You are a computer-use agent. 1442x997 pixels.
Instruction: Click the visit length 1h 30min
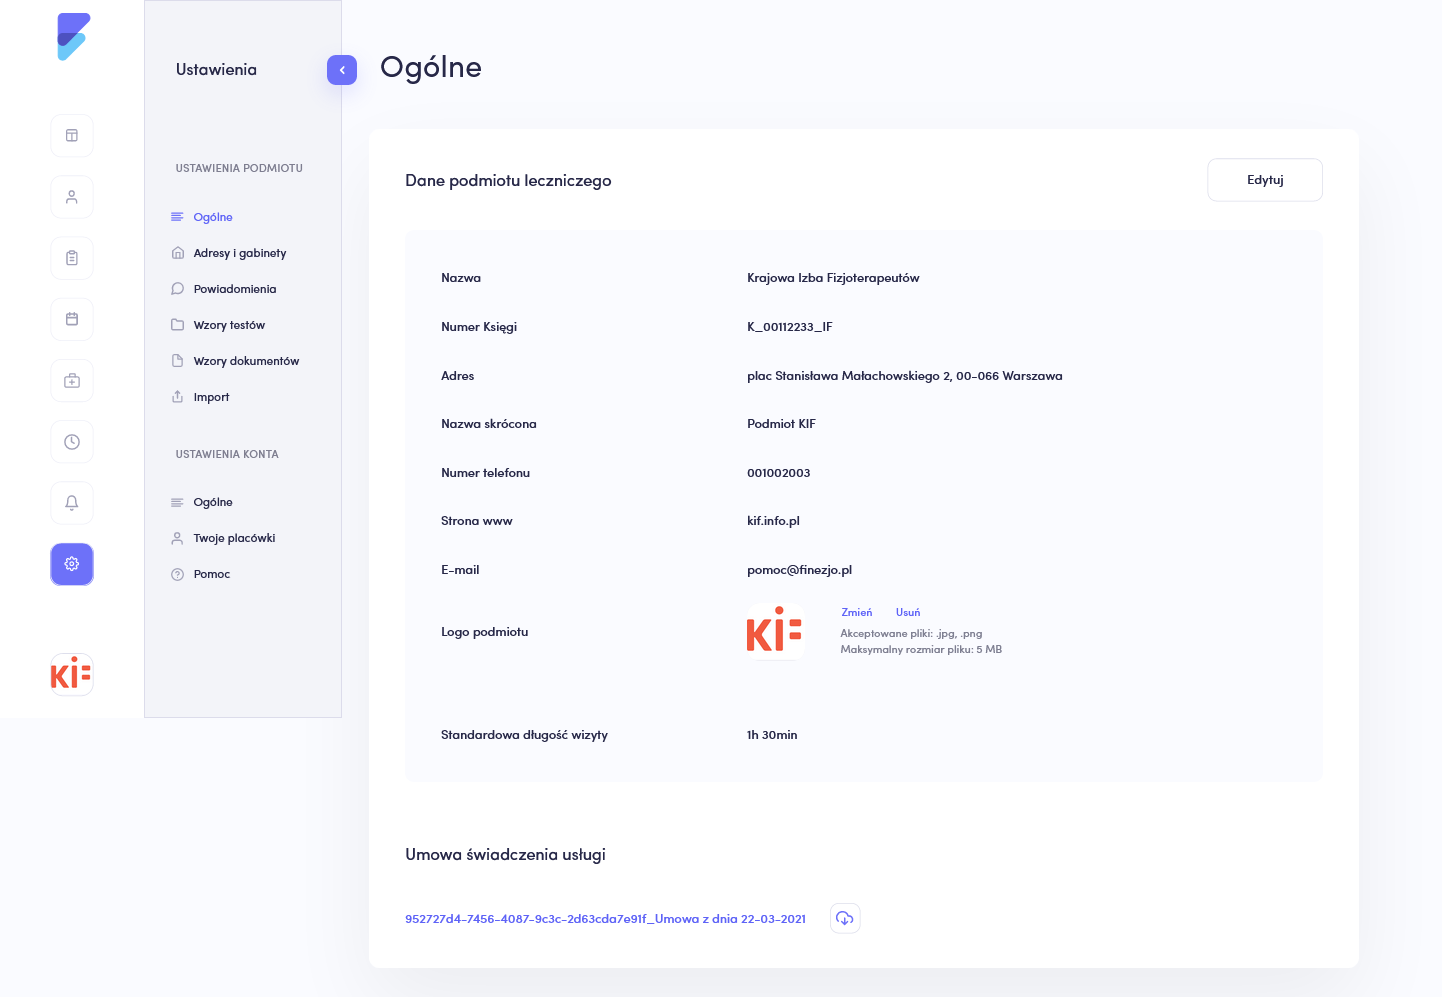click(772, 735)
